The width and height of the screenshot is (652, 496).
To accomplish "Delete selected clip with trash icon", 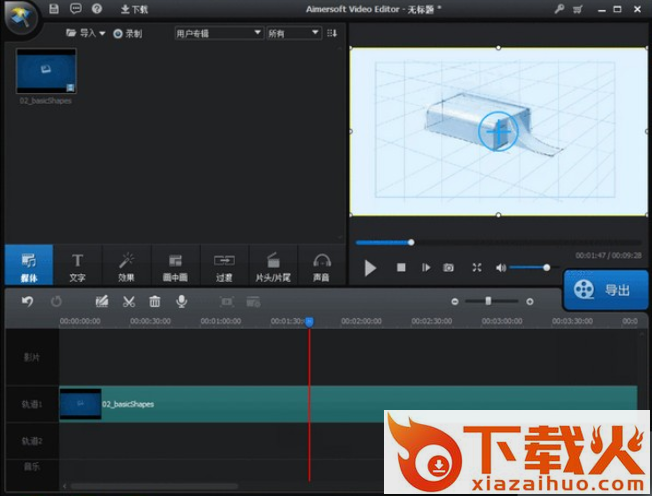I will point(155,301).
